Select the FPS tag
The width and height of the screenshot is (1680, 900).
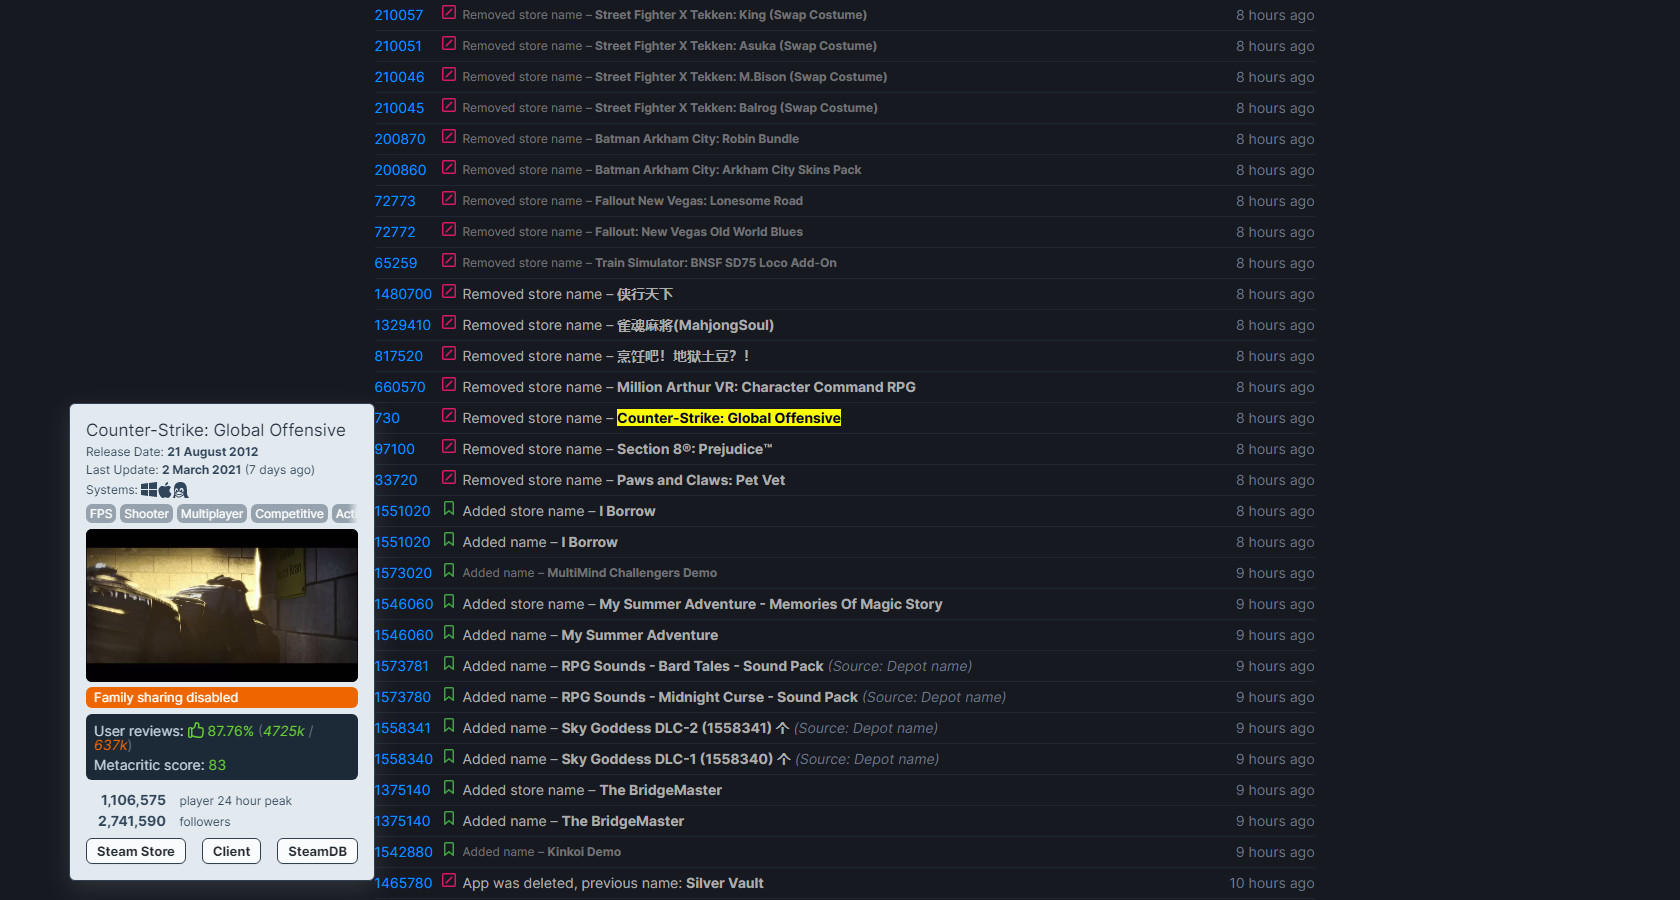101,514
